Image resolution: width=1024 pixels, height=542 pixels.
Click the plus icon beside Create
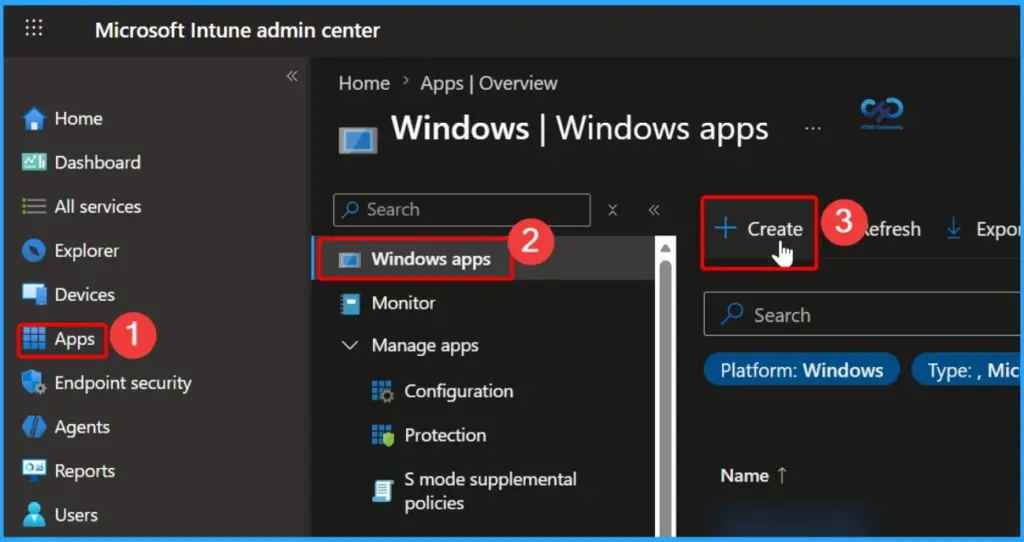click(x=725, y=229)
